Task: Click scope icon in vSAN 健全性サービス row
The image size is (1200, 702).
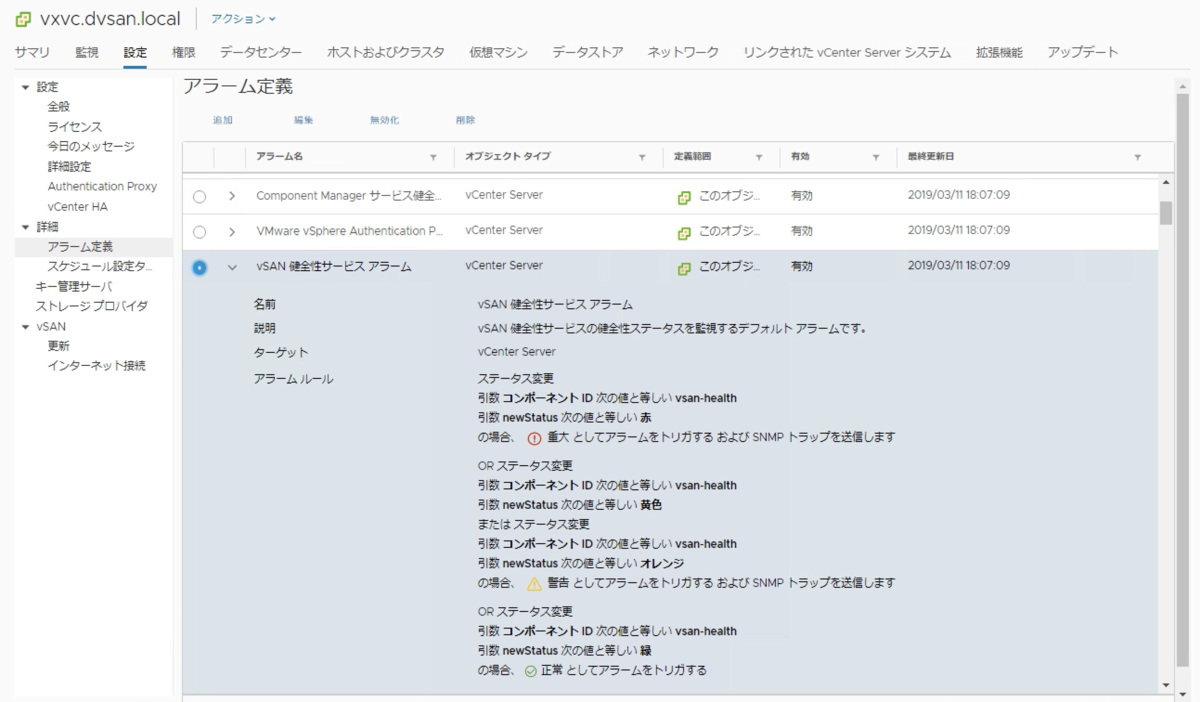Action: 684,268
